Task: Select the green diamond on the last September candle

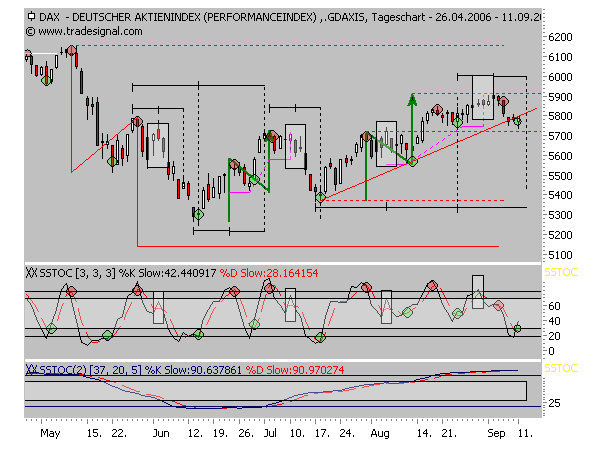Action: point(517,122)
